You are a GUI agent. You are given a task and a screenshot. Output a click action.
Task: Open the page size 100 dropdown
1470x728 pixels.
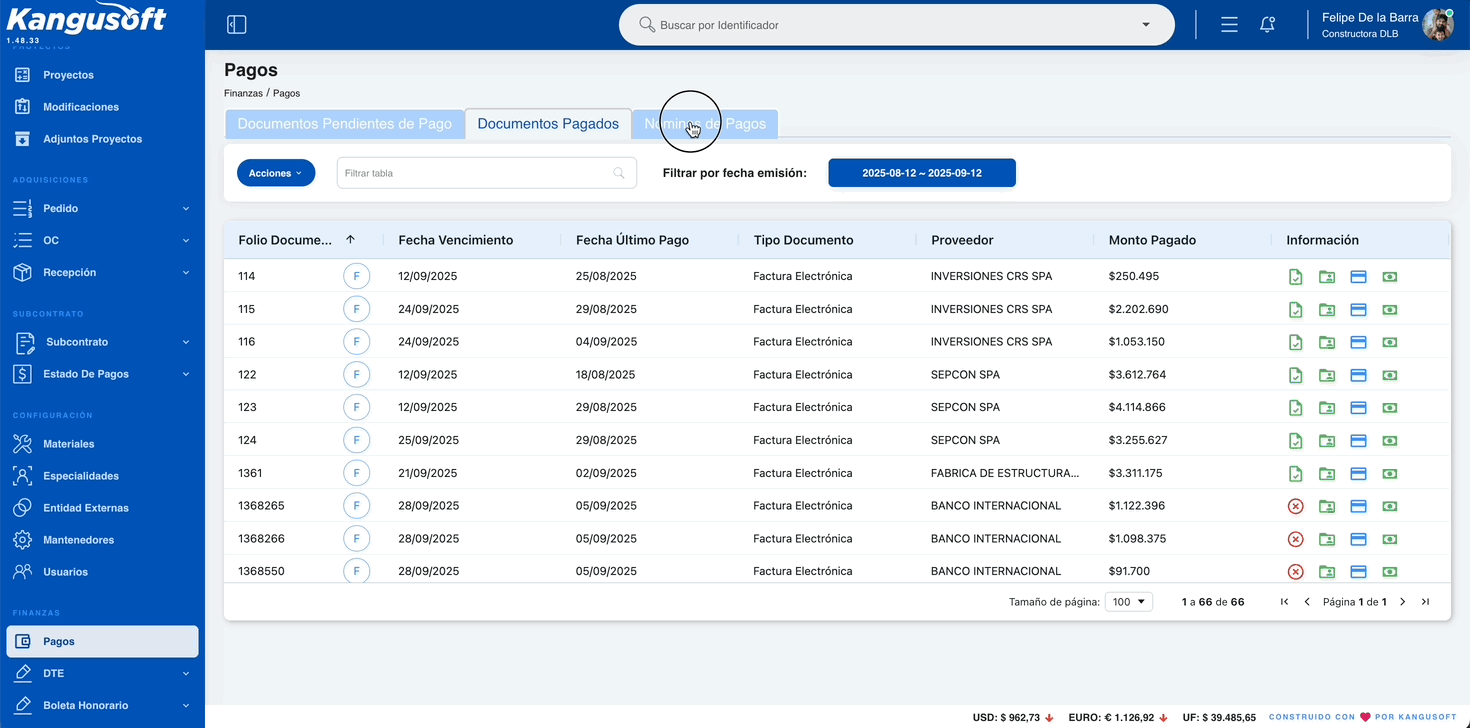(x=1129, y=602)
